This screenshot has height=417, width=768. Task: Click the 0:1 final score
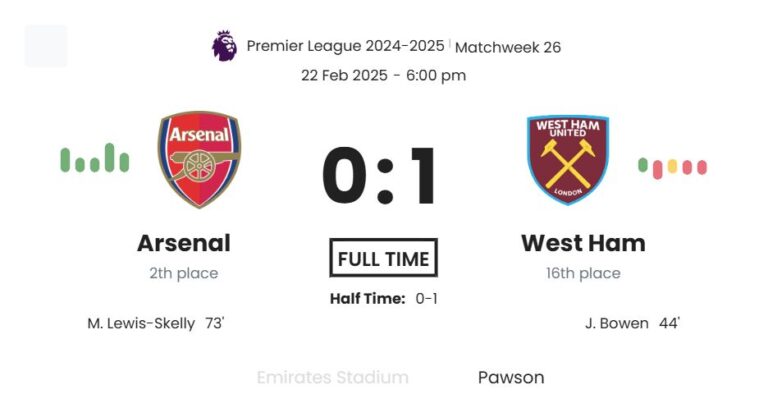(381, 178)
